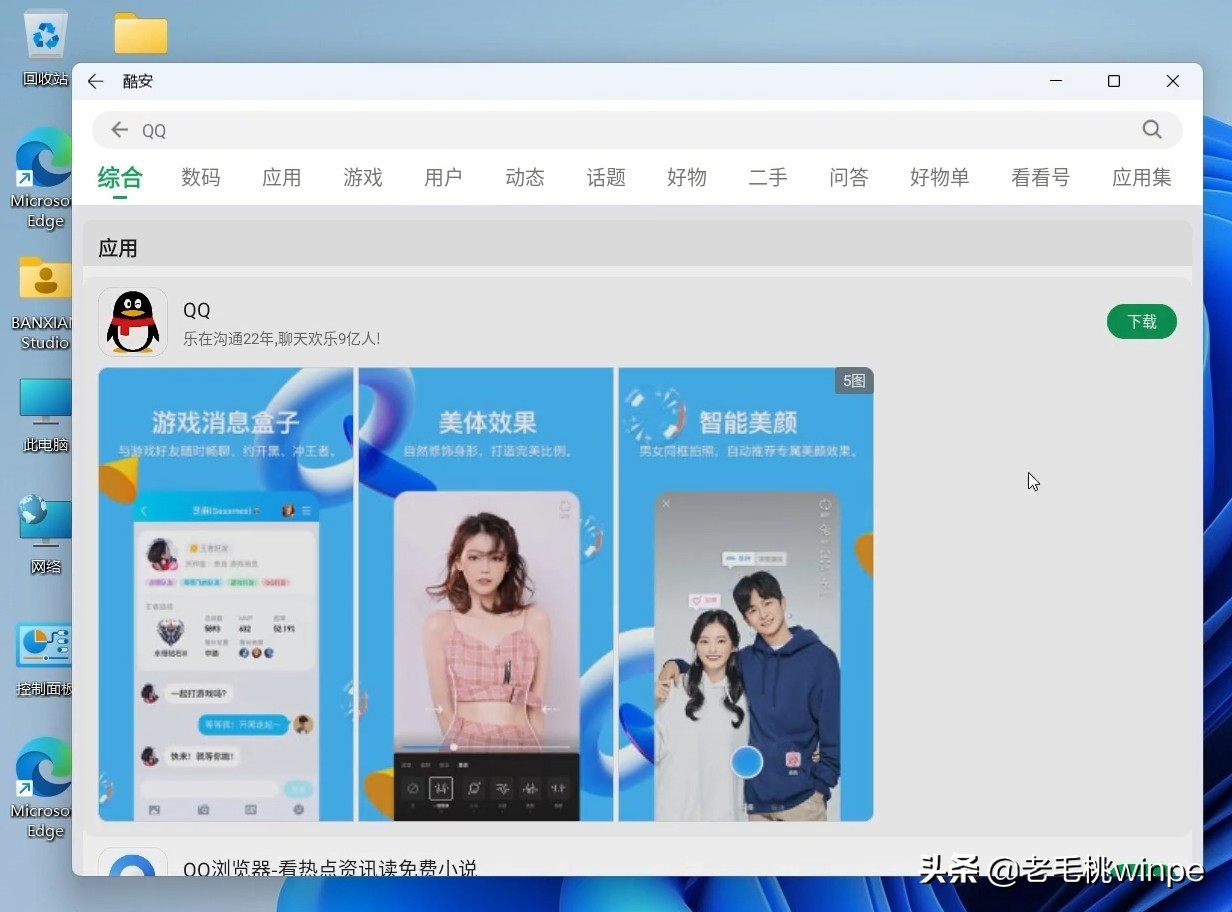Open the yellow folder on the desktop
The image size is (1232, 912).
click(x=140, y=33)
